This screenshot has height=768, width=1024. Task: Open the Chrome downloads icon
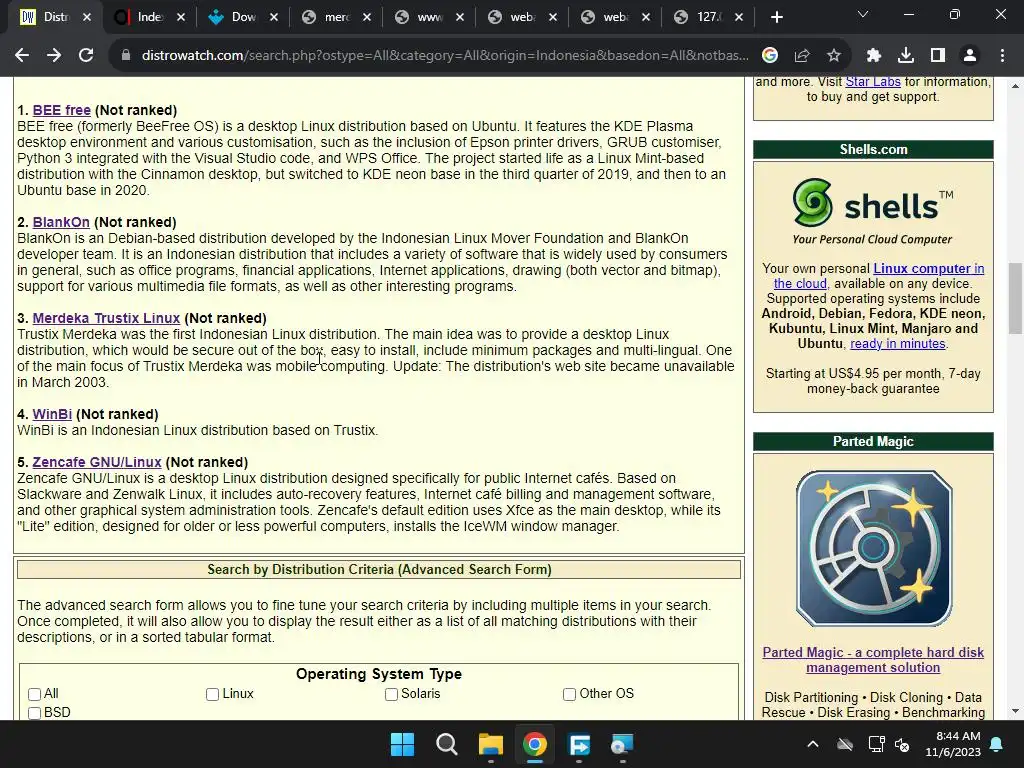coord(906,56)
